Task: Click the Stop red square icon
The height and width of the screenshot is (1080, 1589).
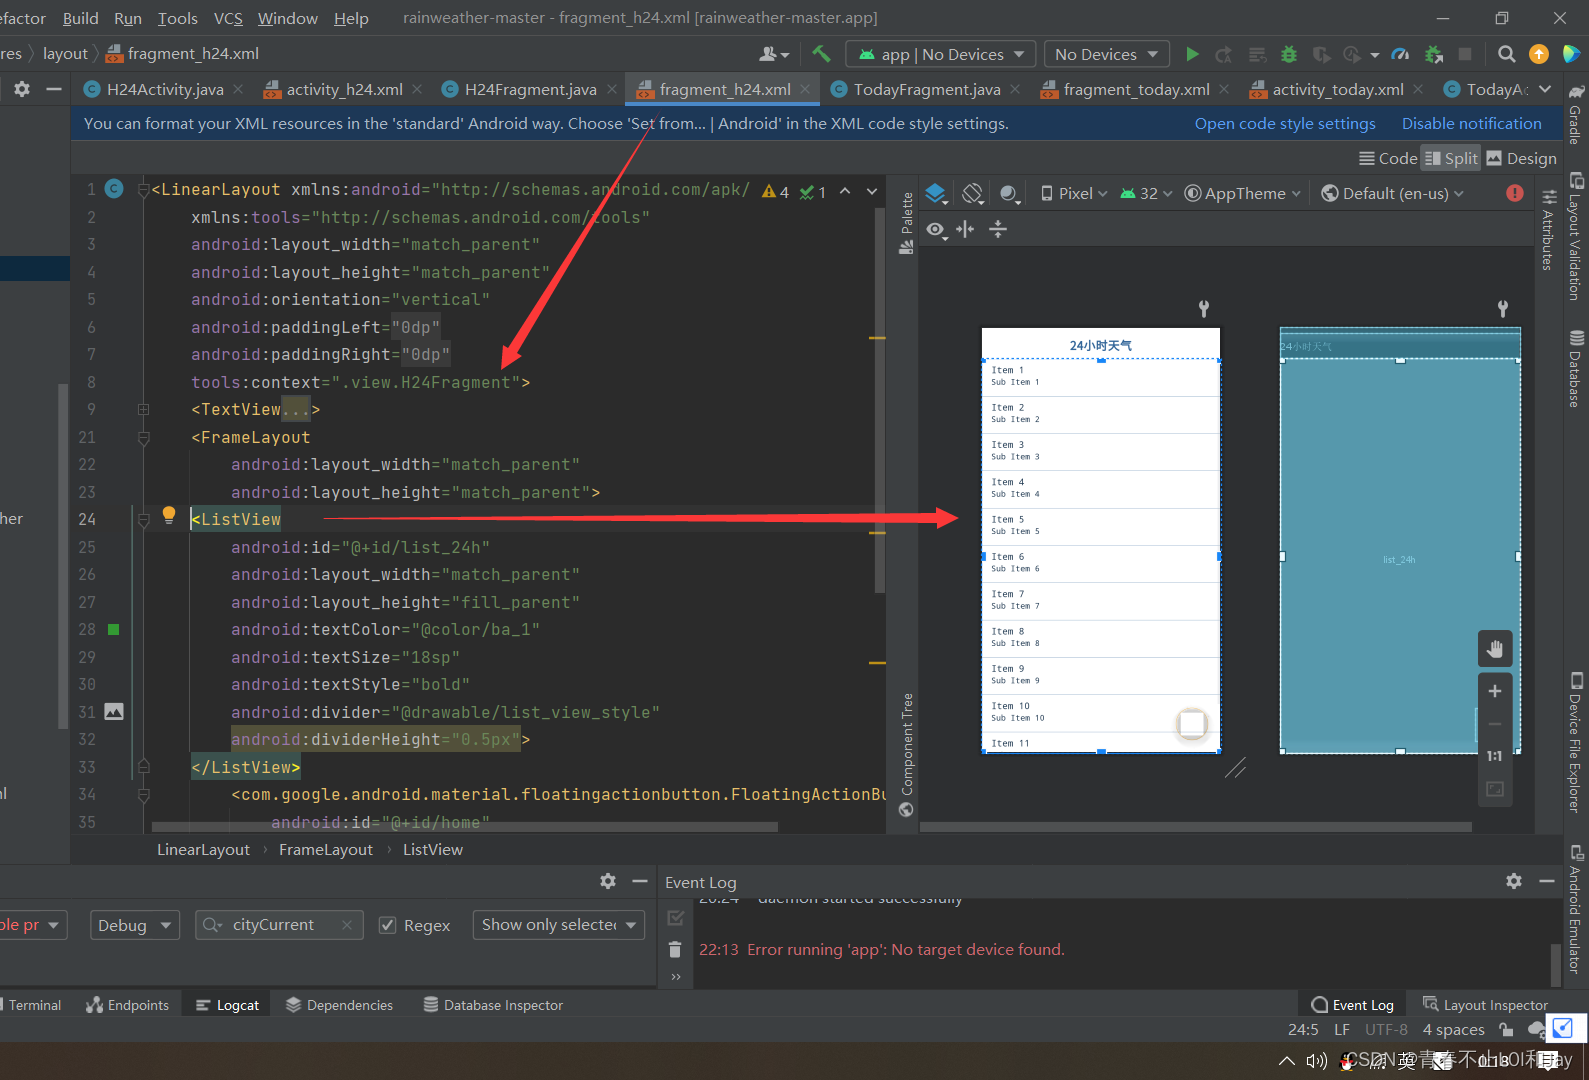Action: [1465, 54]
